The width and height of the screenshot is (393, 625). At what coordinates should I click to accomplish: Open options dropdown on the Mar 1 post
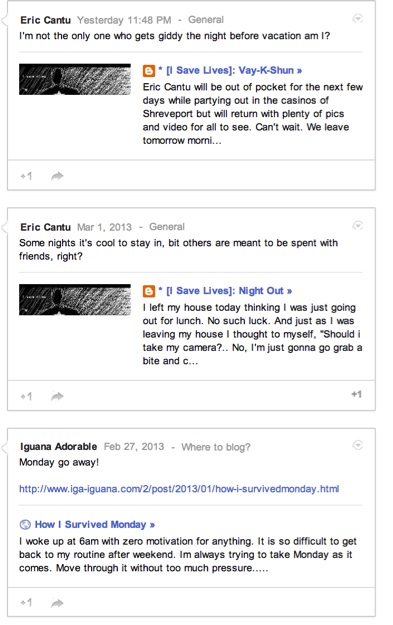(x=358, y=226)
